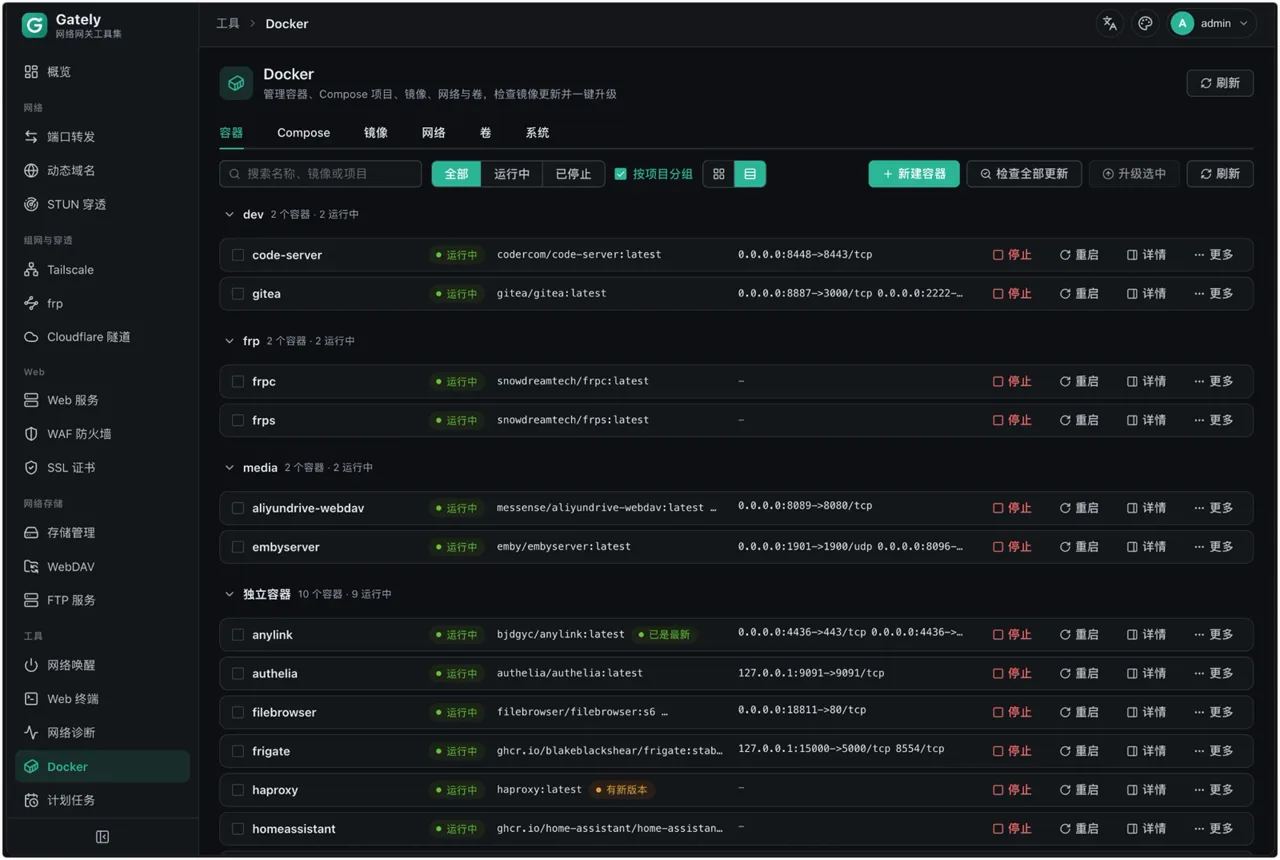Open 详情 for filebrowser
1280x860 pixels.
pos(1146,713)
